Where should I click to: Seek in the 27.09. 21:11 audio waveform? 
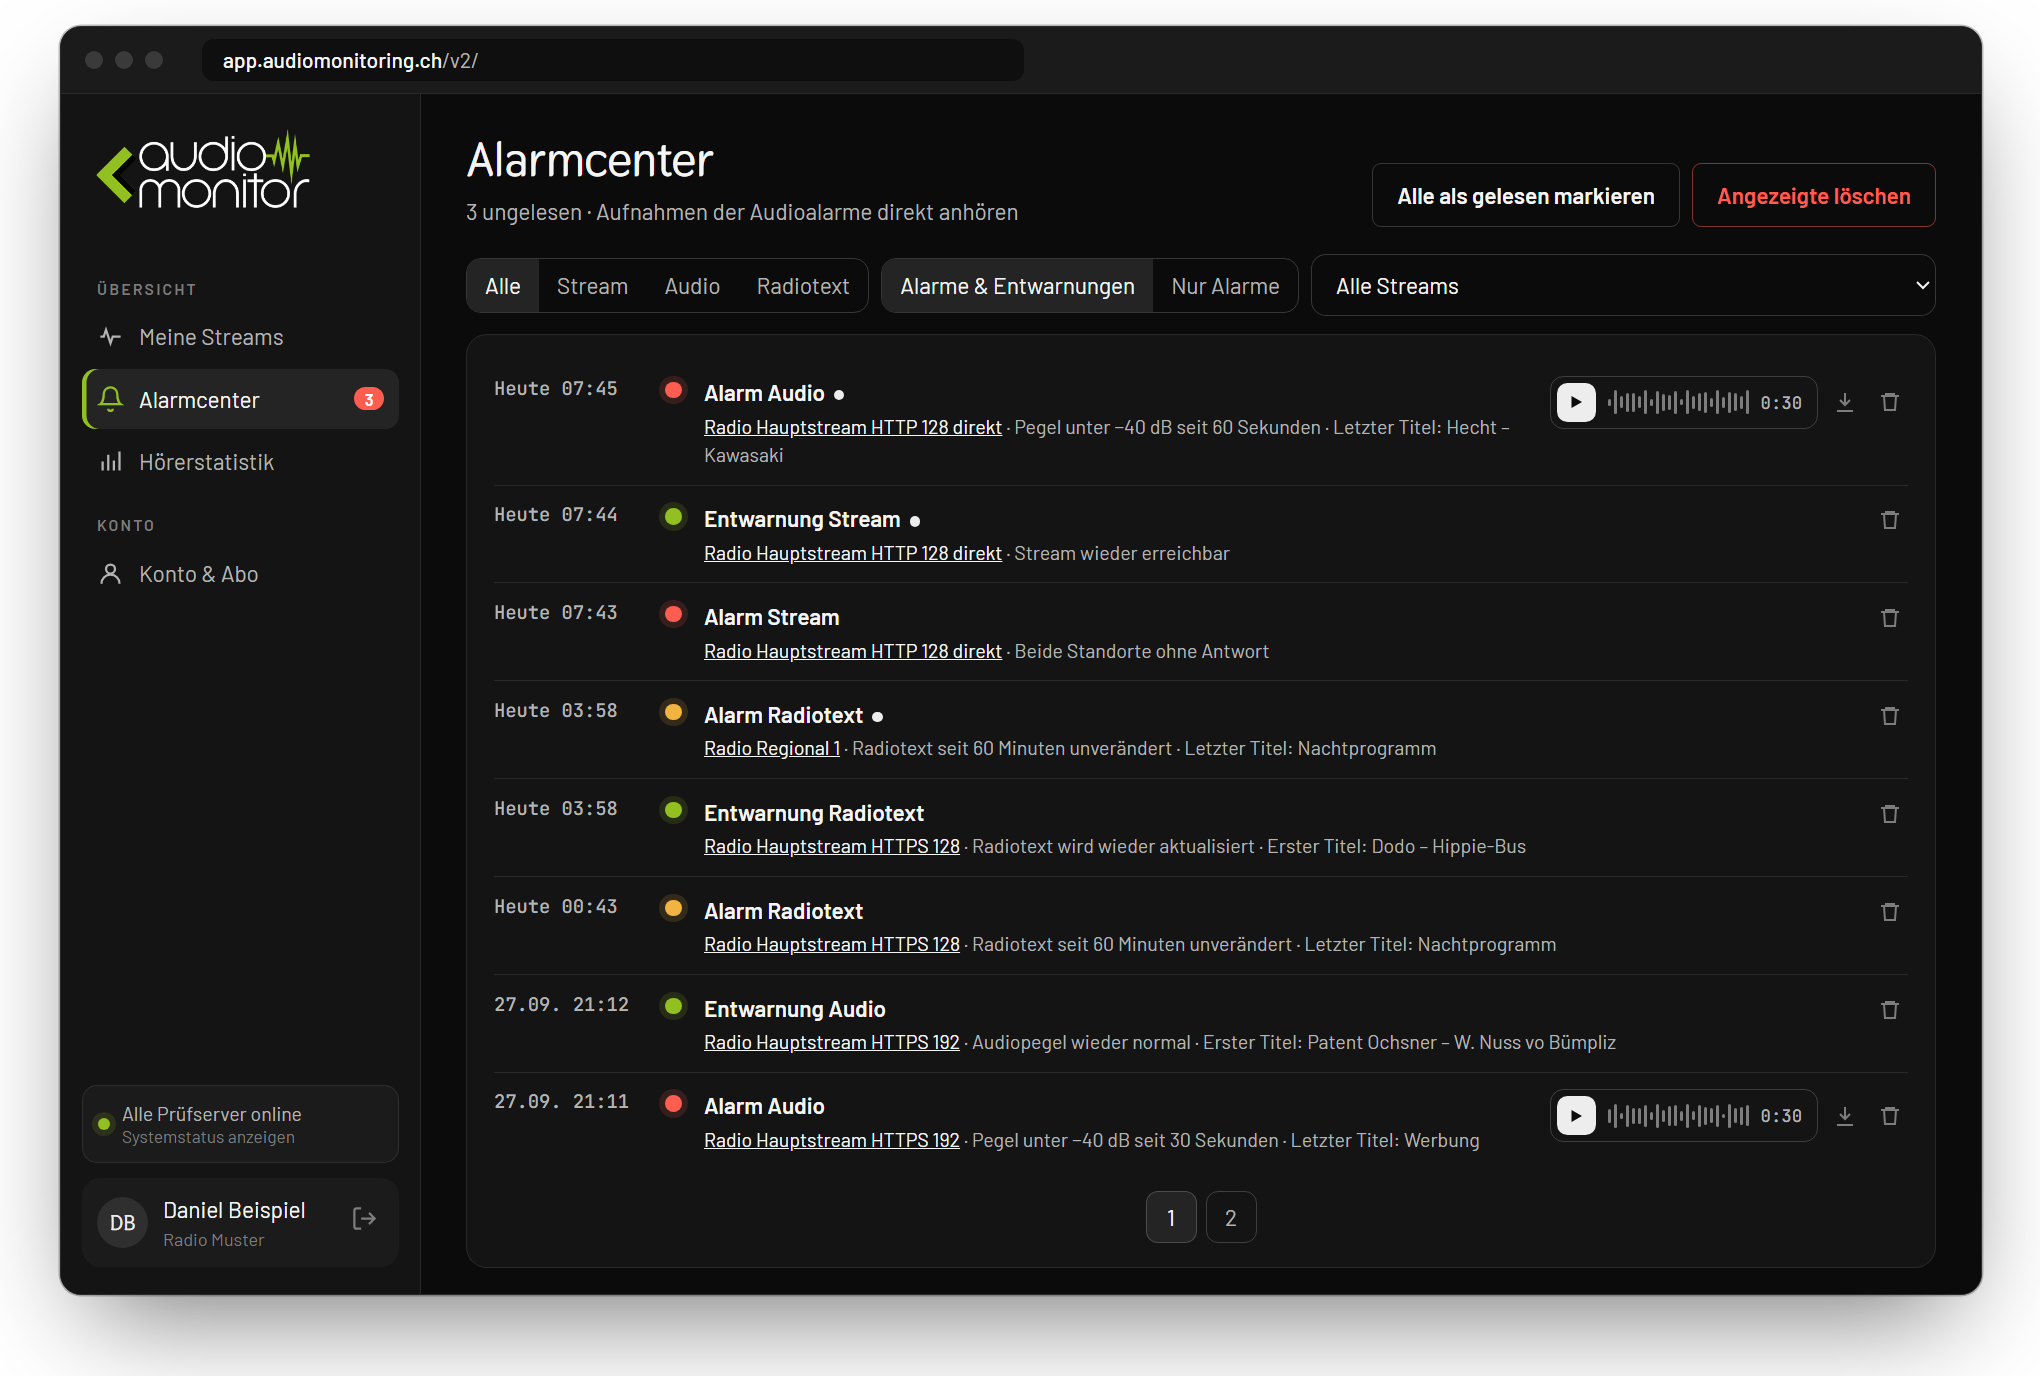[1678, 1116]
